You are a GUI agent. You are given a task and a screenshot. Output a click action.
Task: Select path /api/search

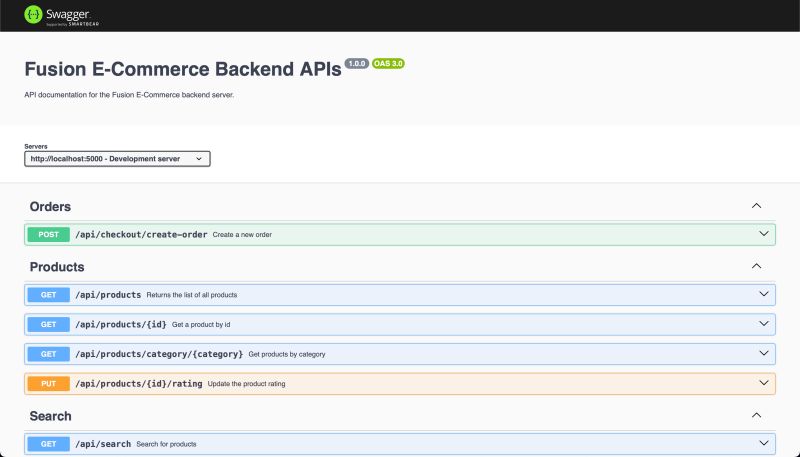coord(103,444)
